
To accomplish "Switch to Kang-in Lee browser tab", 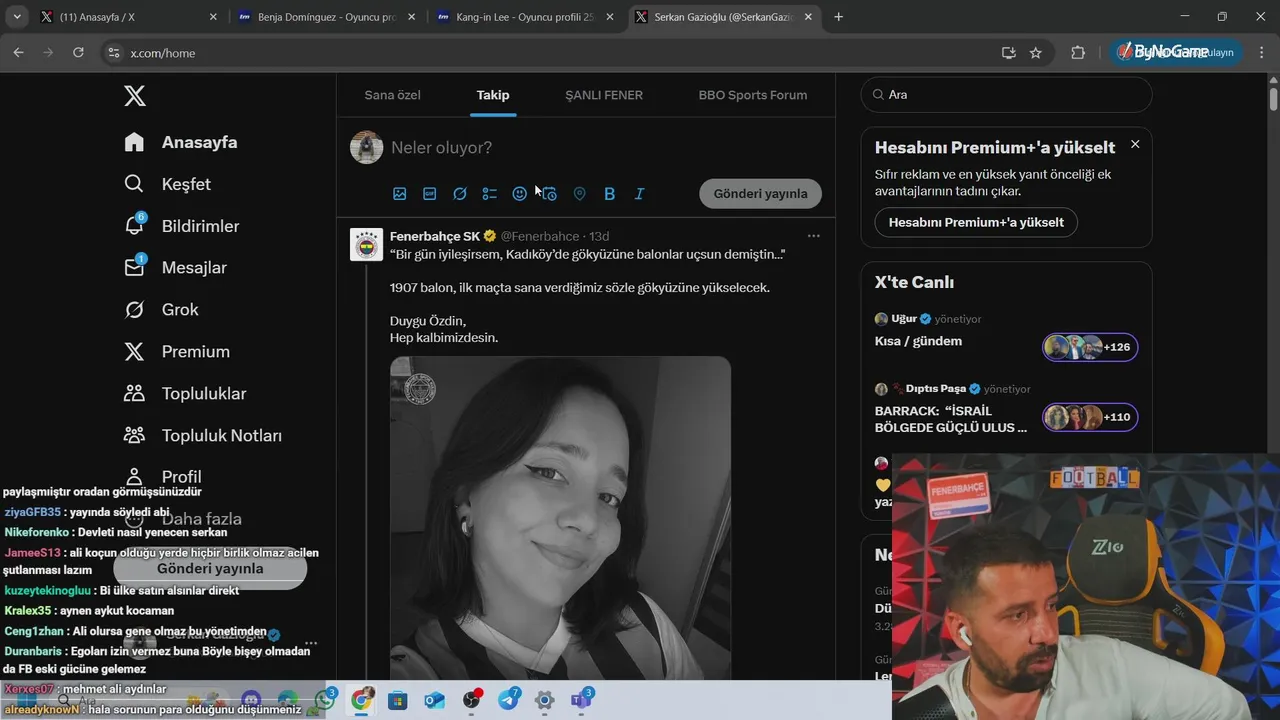I will click(x=526, y=17).
